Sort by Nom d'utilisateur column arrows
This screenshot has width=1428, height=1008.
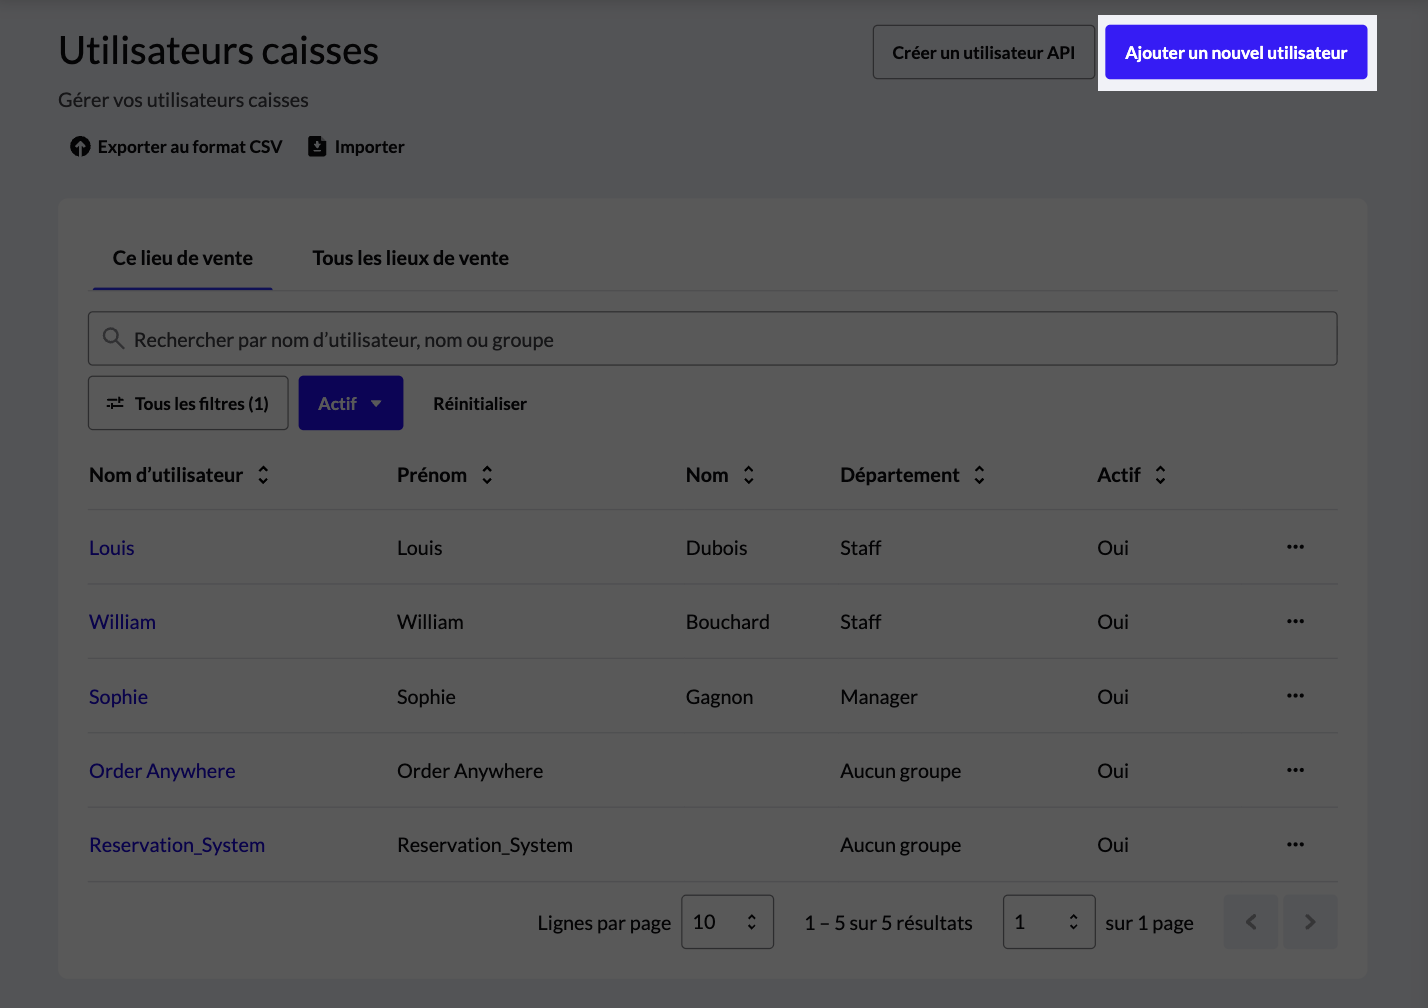click(263, 475)
